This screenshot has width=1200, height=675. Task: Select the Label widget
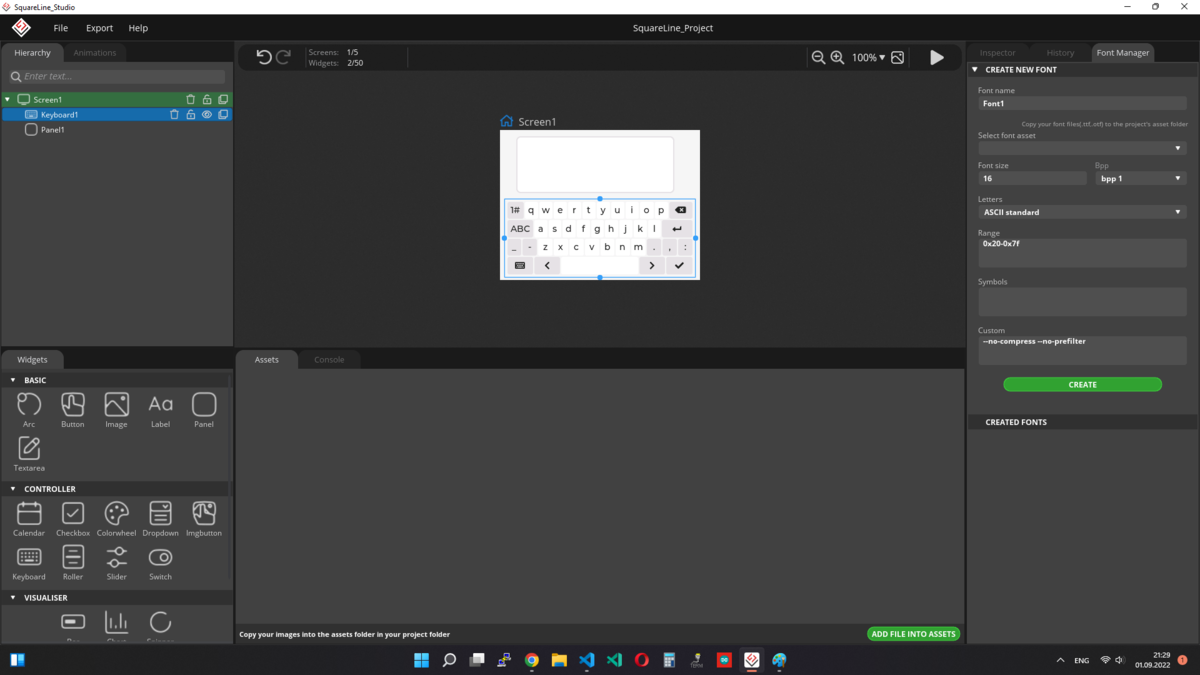(160, 410)
